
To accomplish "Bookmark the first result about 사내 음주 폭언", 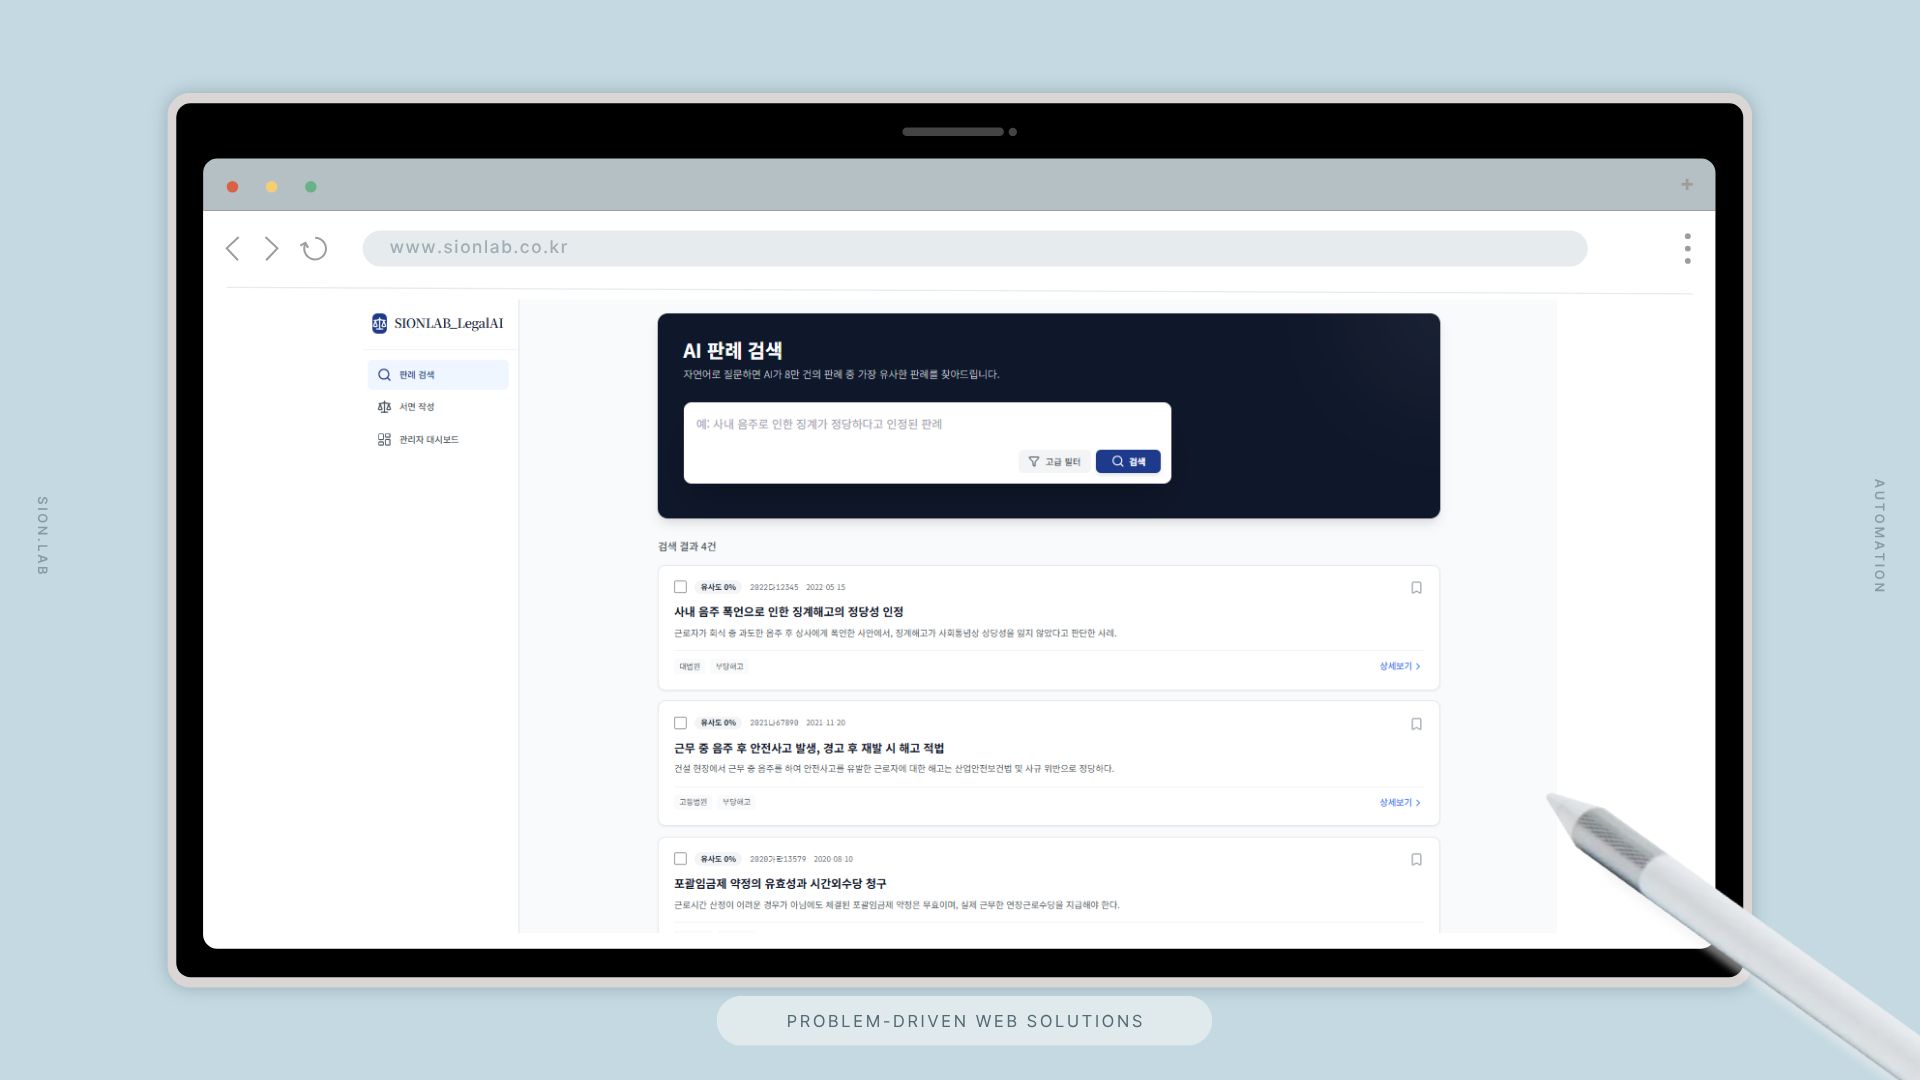I will (1416, 588).
